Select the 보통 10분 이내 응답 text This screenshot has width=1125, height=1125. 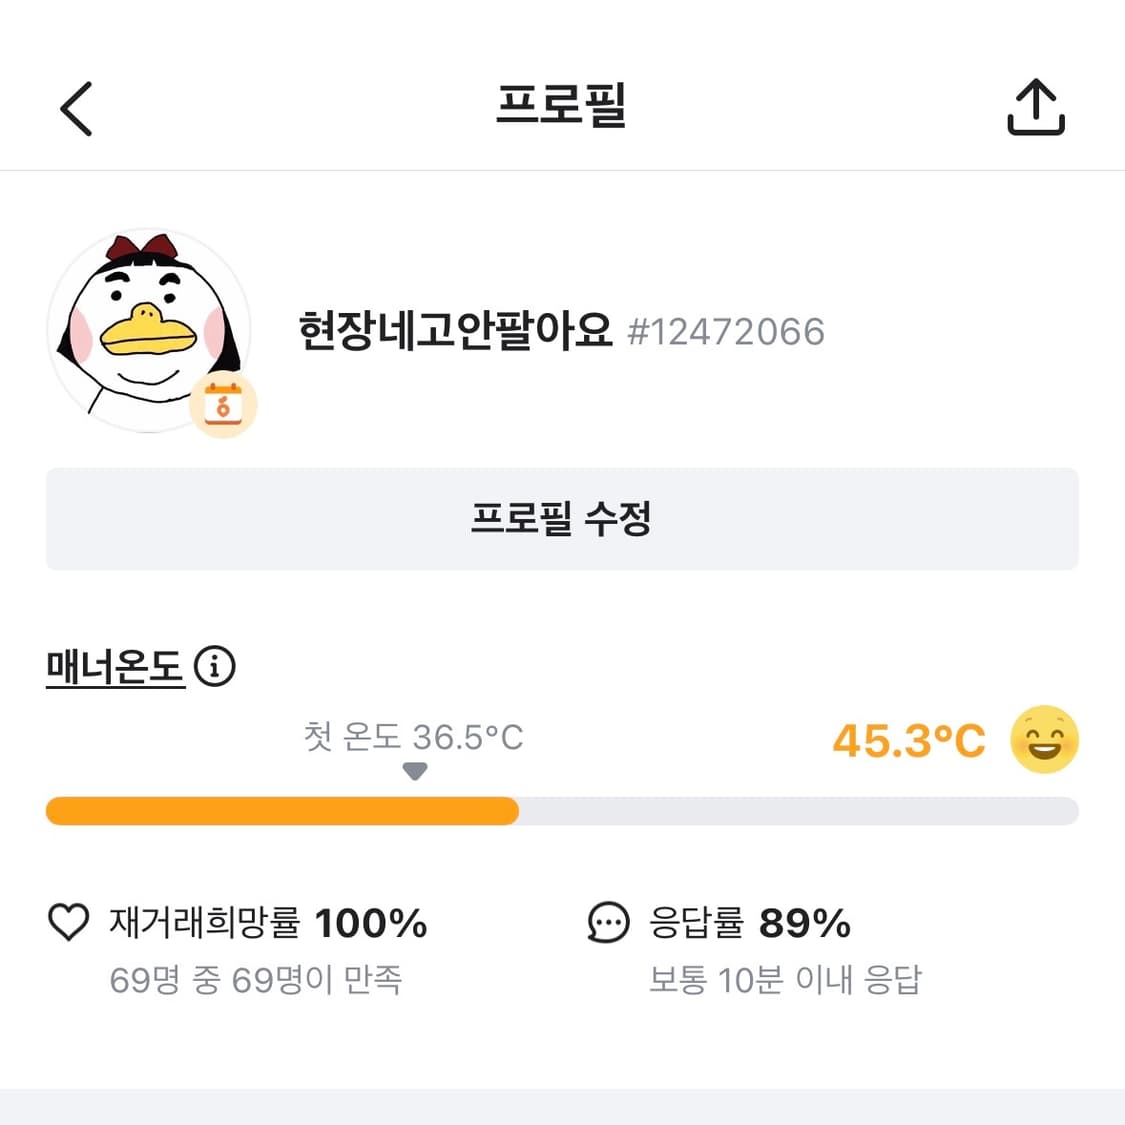point(785,979)
